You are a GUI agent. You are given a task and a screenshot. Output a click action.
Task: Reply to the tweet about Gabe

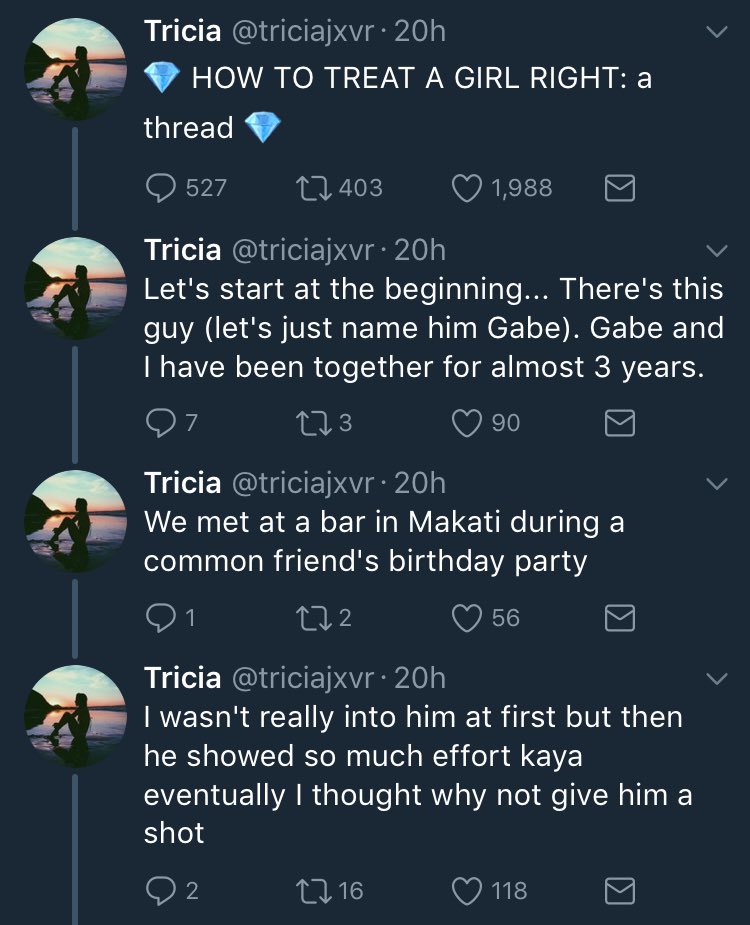tap(161, 423)
